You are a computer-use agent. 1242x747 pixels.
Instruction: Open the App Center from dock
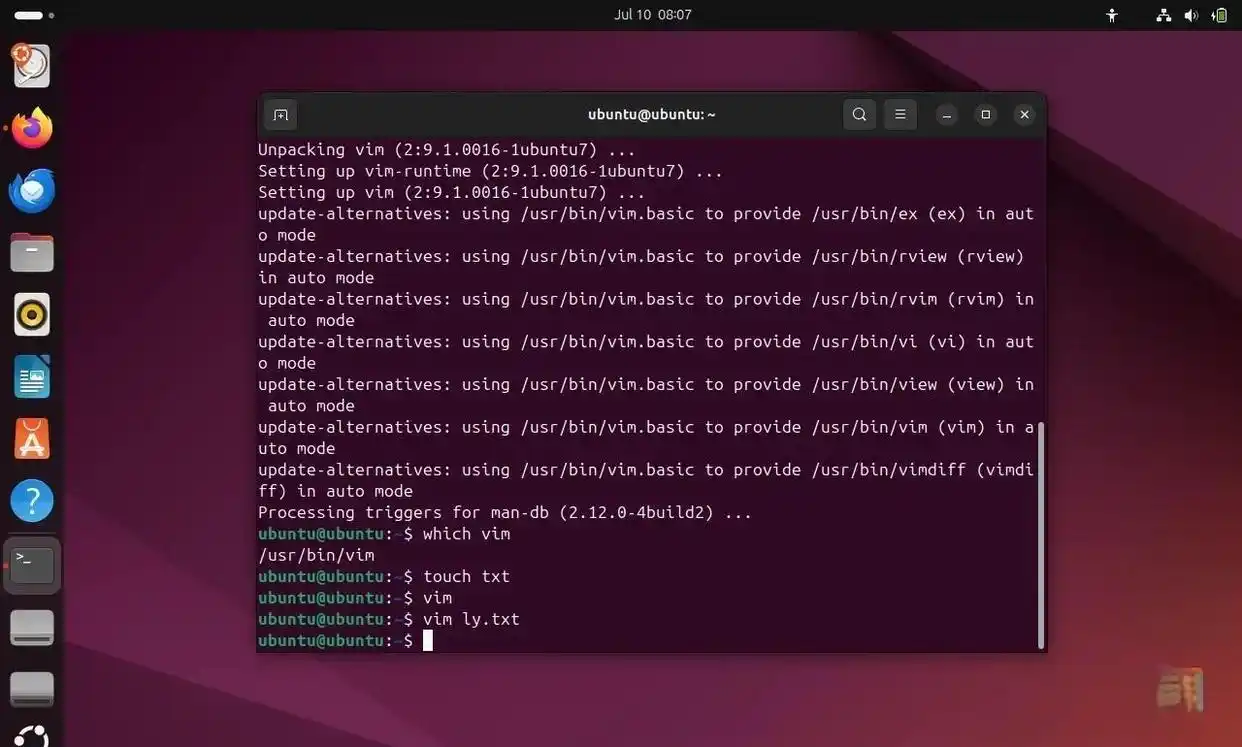coord(32,439)
